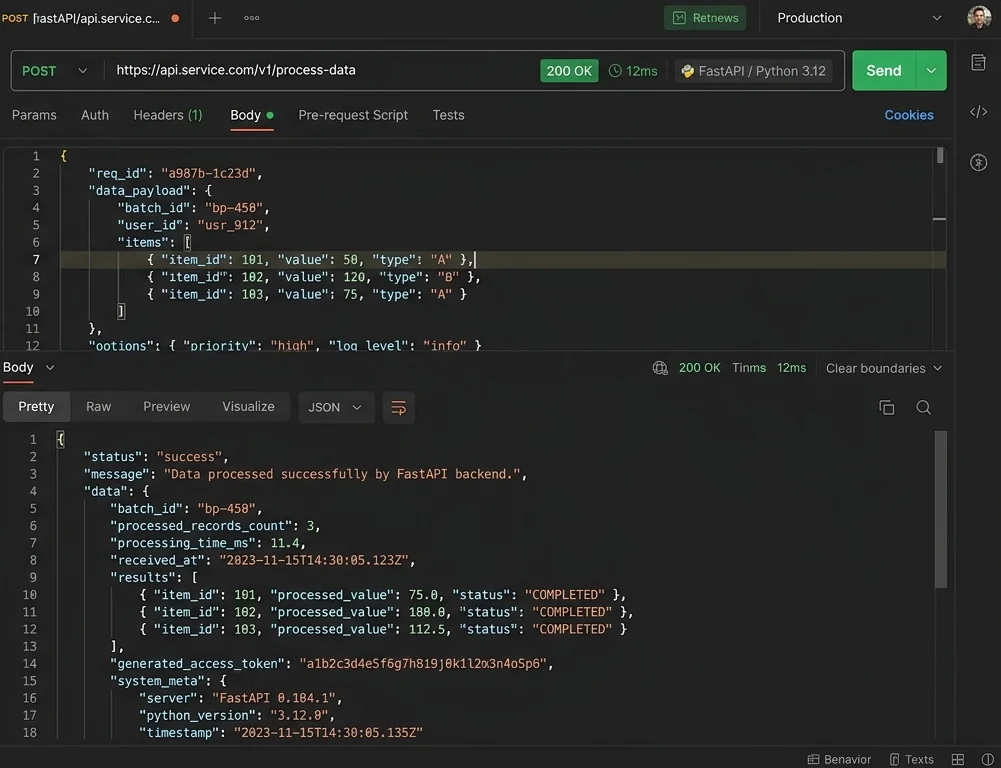Search the response with magnifier icon
Screen dimensions: 1001x768
[923, 407]
